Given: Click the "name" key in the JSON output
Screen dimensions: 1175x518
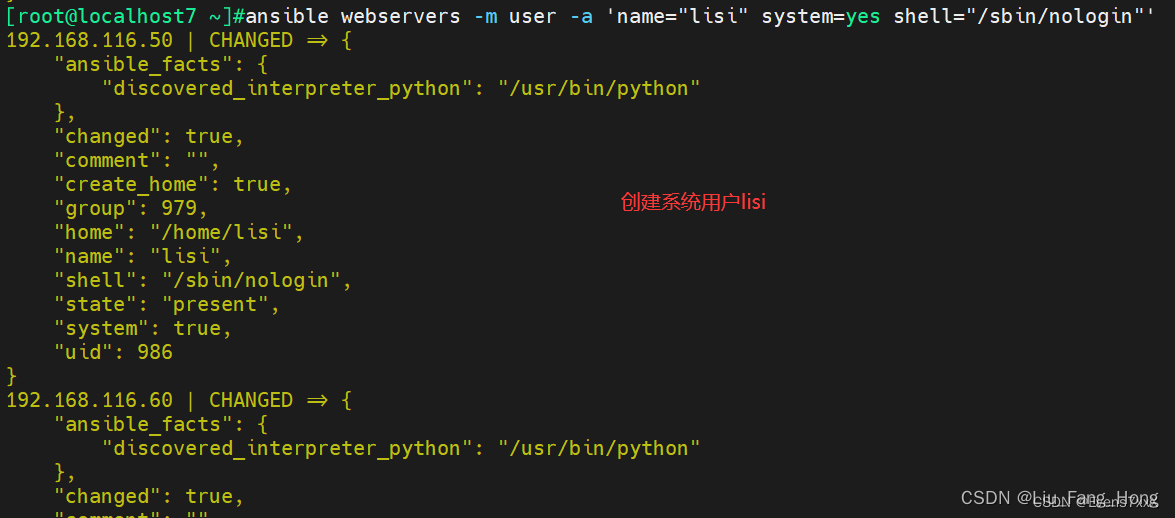Looking at the screenshot, I should tap(89, 256).
